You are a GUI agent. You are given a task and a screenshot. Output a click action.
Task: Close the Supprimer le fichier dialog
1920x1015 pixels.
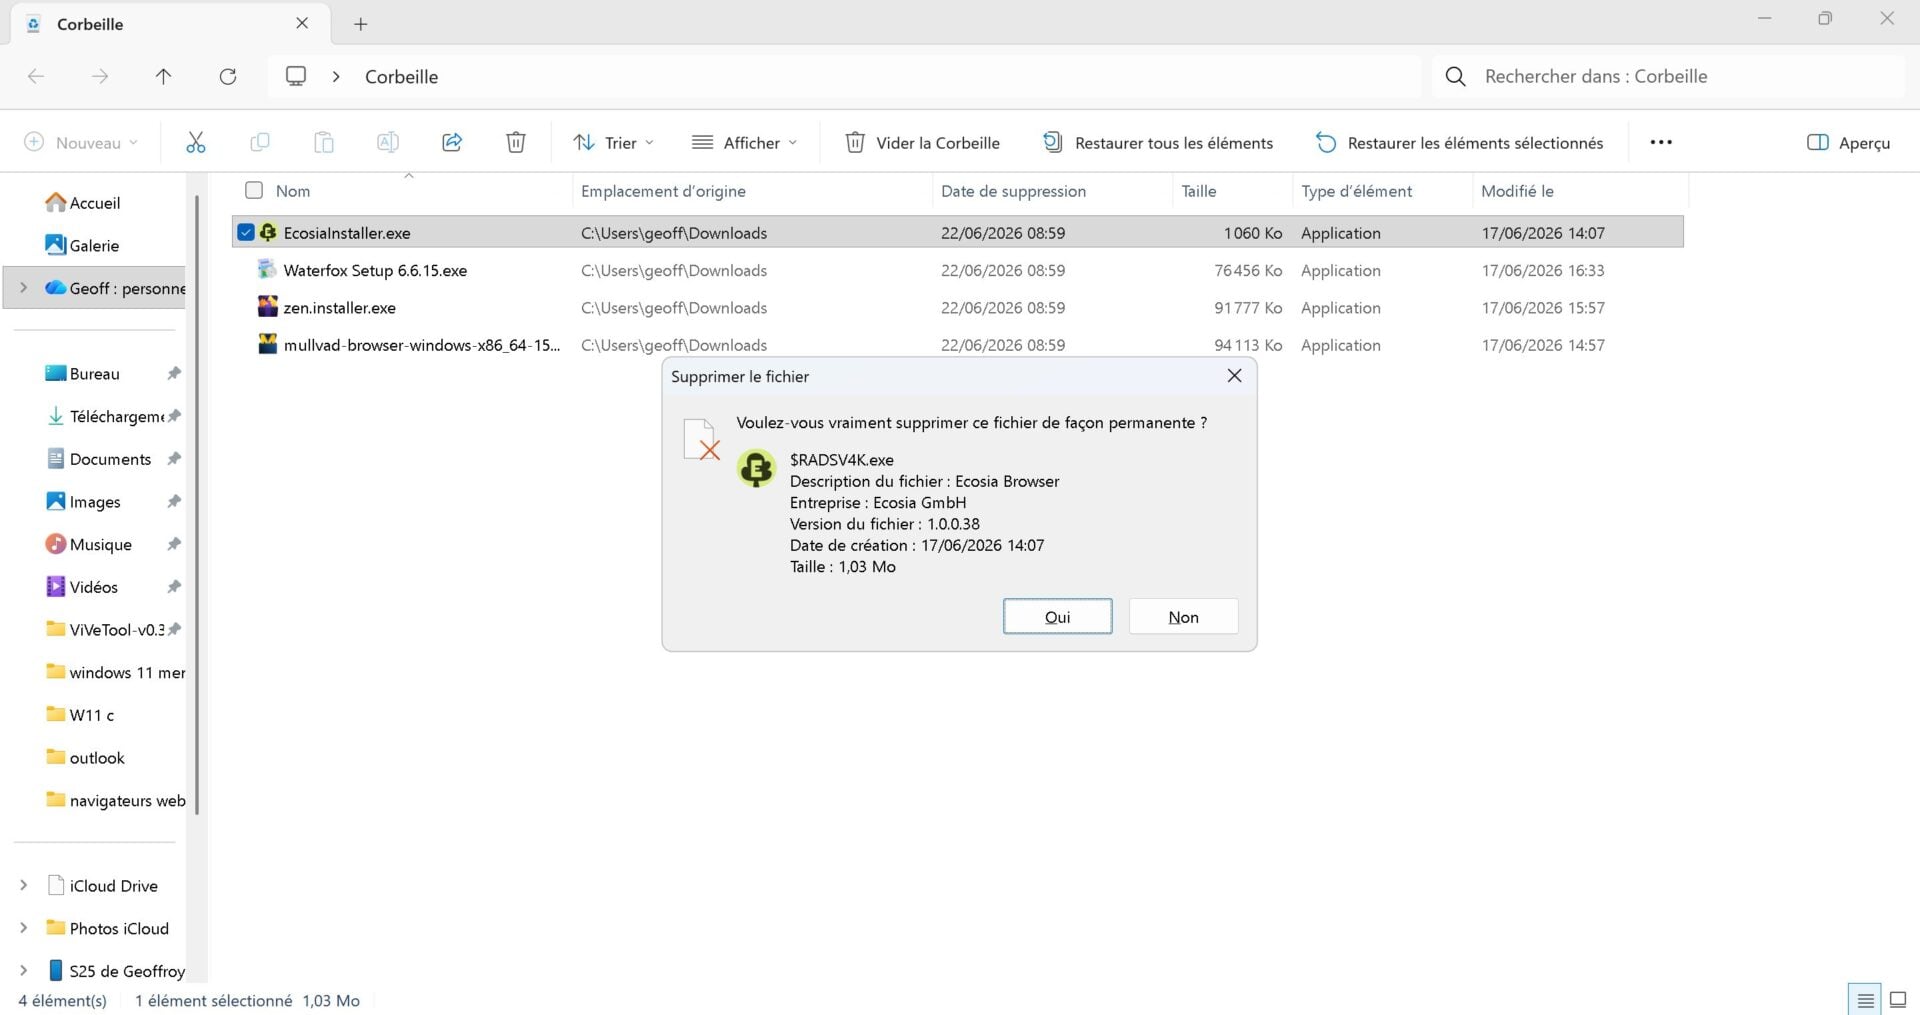[x=1234, y=376]
